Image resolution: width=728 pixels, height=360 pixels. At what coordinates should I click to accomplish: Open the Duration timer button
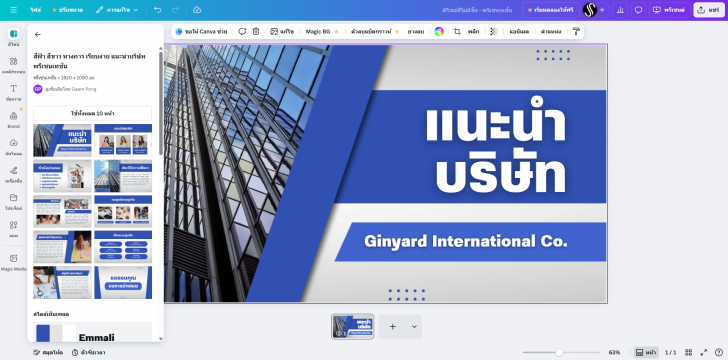(88, 353)
